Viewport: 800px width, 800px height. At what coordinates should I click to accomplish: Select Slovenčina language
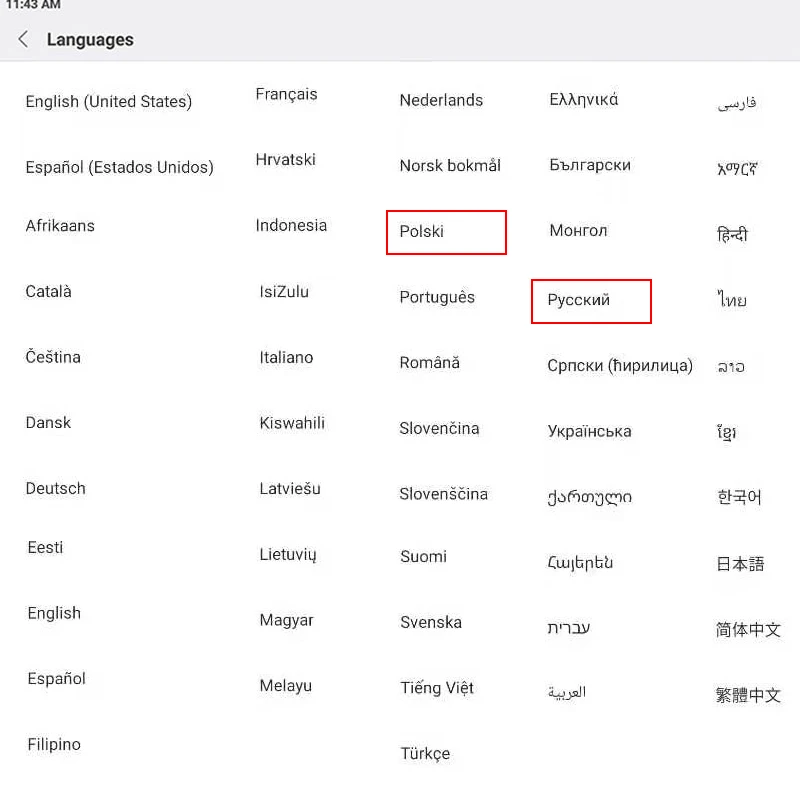coord(439,428)
